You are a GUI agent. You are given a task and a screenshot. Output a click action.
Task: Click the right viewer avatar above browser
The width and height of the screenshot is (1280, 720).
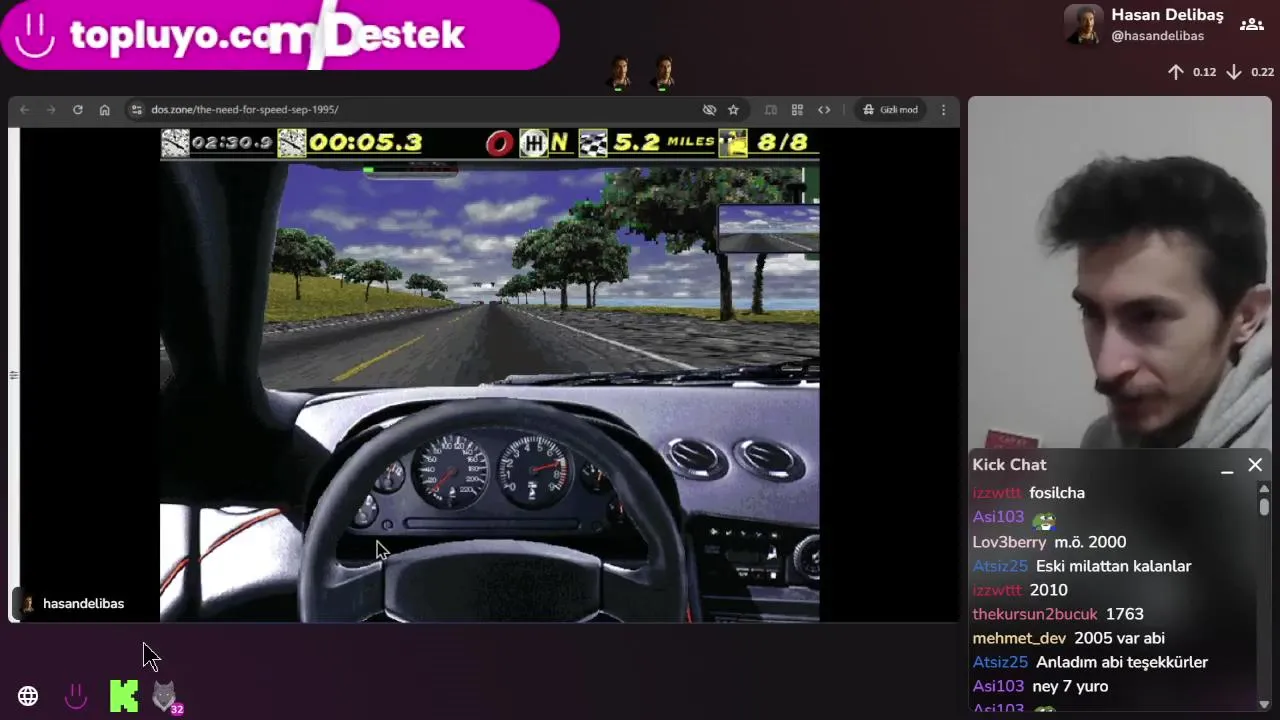point(663,72)
